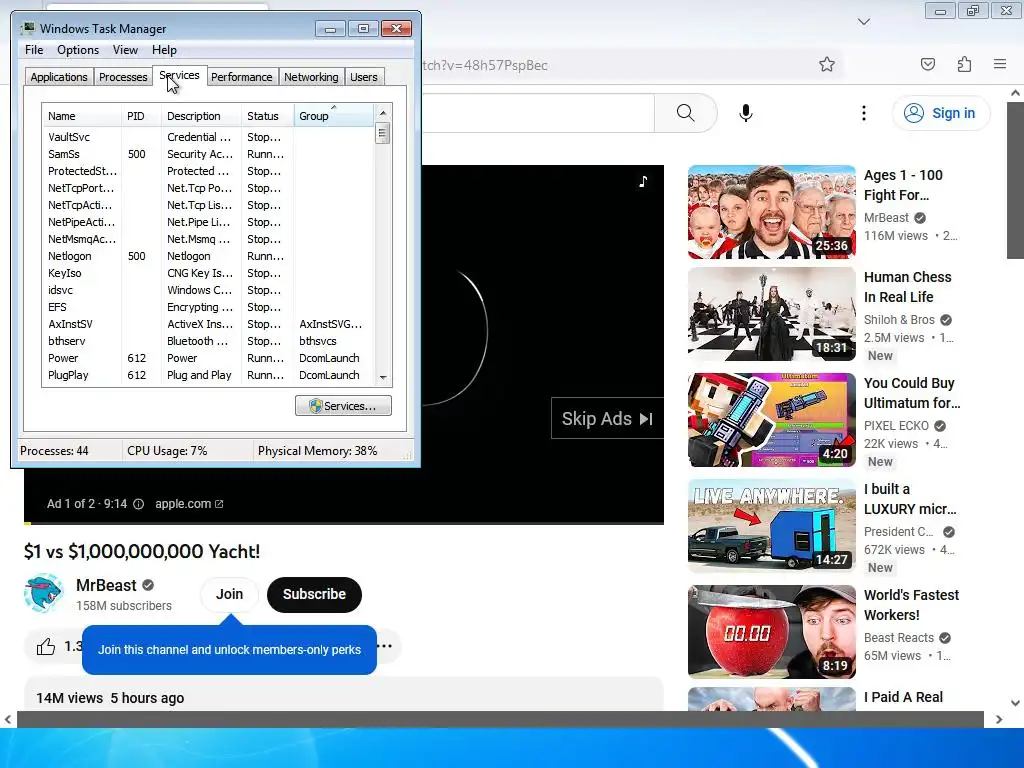Click the Task Manager list scroll-down arrow

[383, 377]
